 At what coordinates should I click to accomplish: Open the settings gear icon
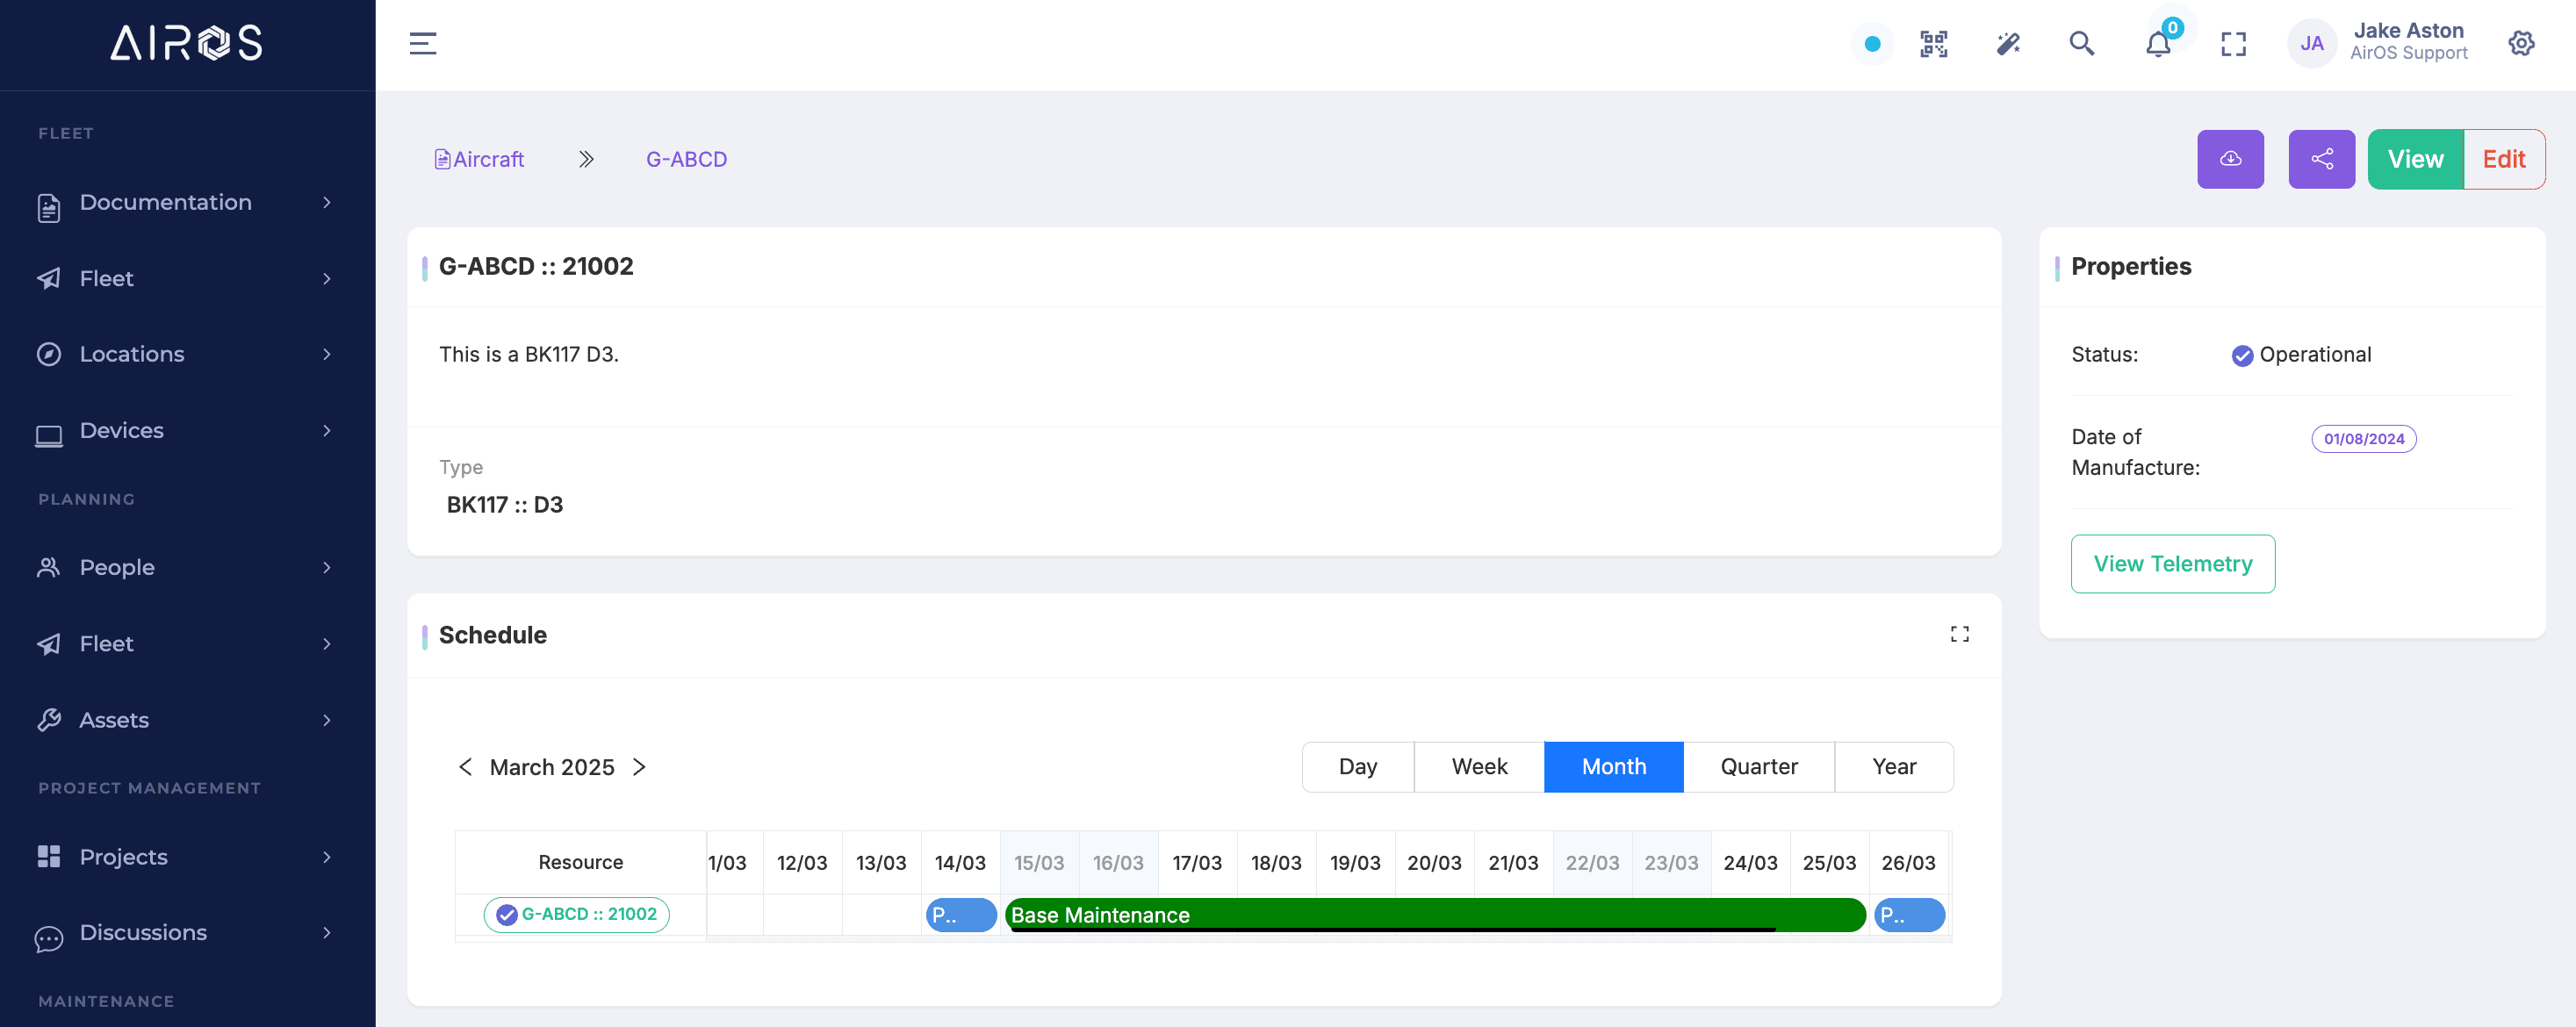2521,44
